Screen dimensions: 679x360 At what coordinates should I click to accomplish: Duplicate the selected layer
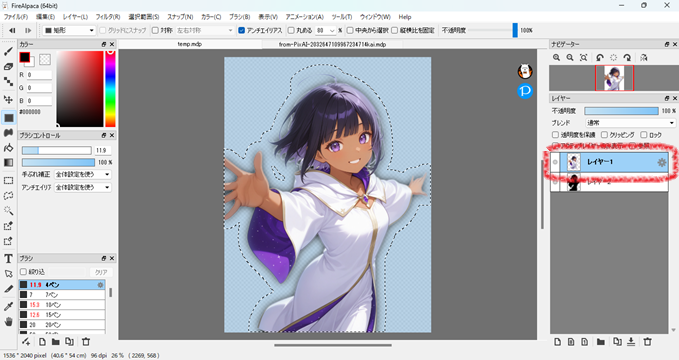(618, 342)
